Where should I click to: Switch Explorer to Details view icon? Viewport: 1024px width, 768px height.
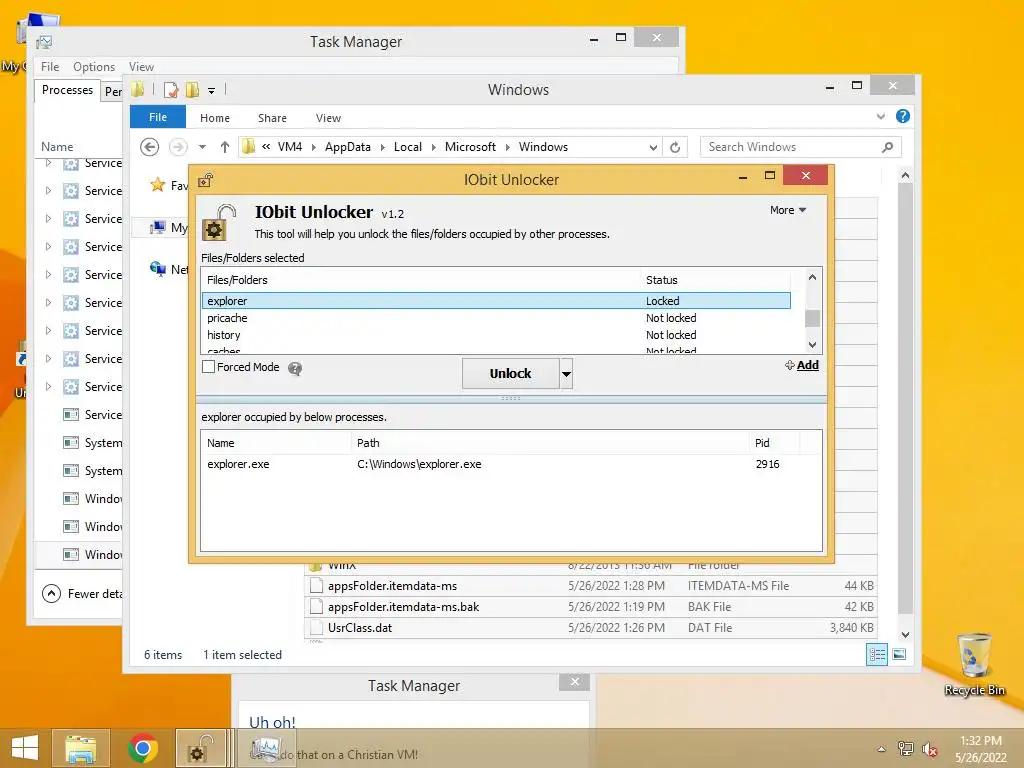click(876, 654)
